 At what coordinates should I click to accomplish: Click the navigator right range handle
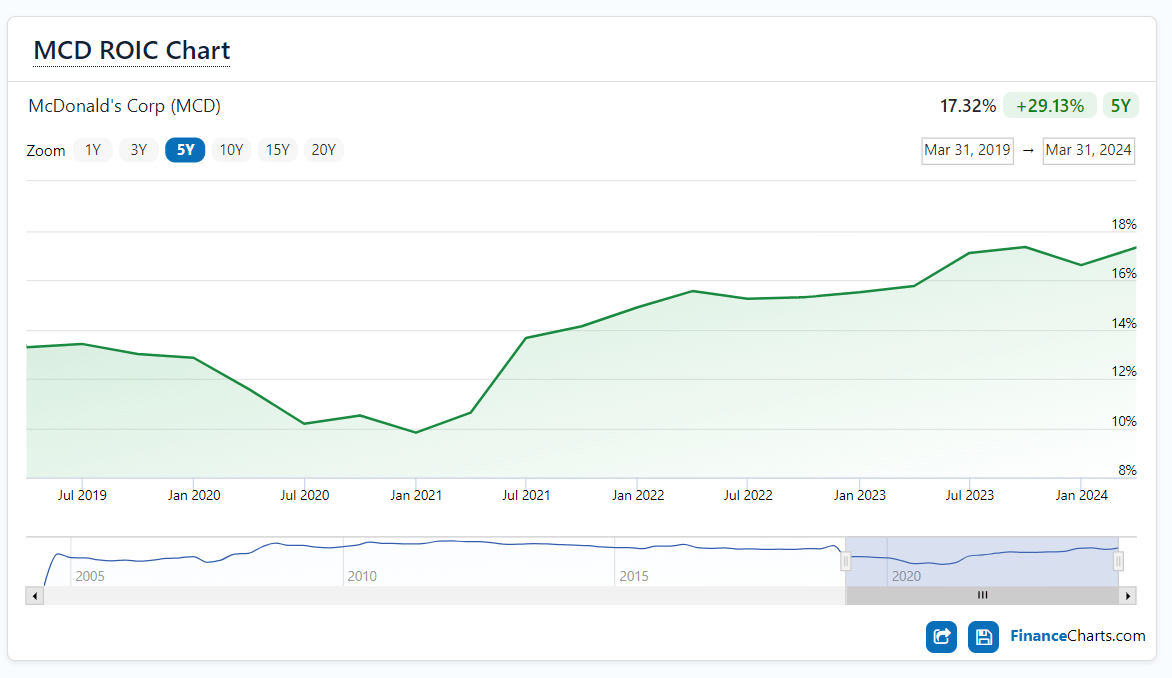coord(1119,561)
